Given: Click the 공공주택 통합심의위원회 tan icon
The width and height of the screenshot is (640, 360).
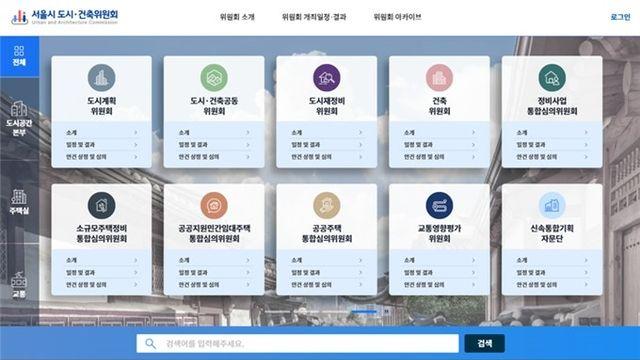Looking at the screenshot, I should (x=327, y=205).
